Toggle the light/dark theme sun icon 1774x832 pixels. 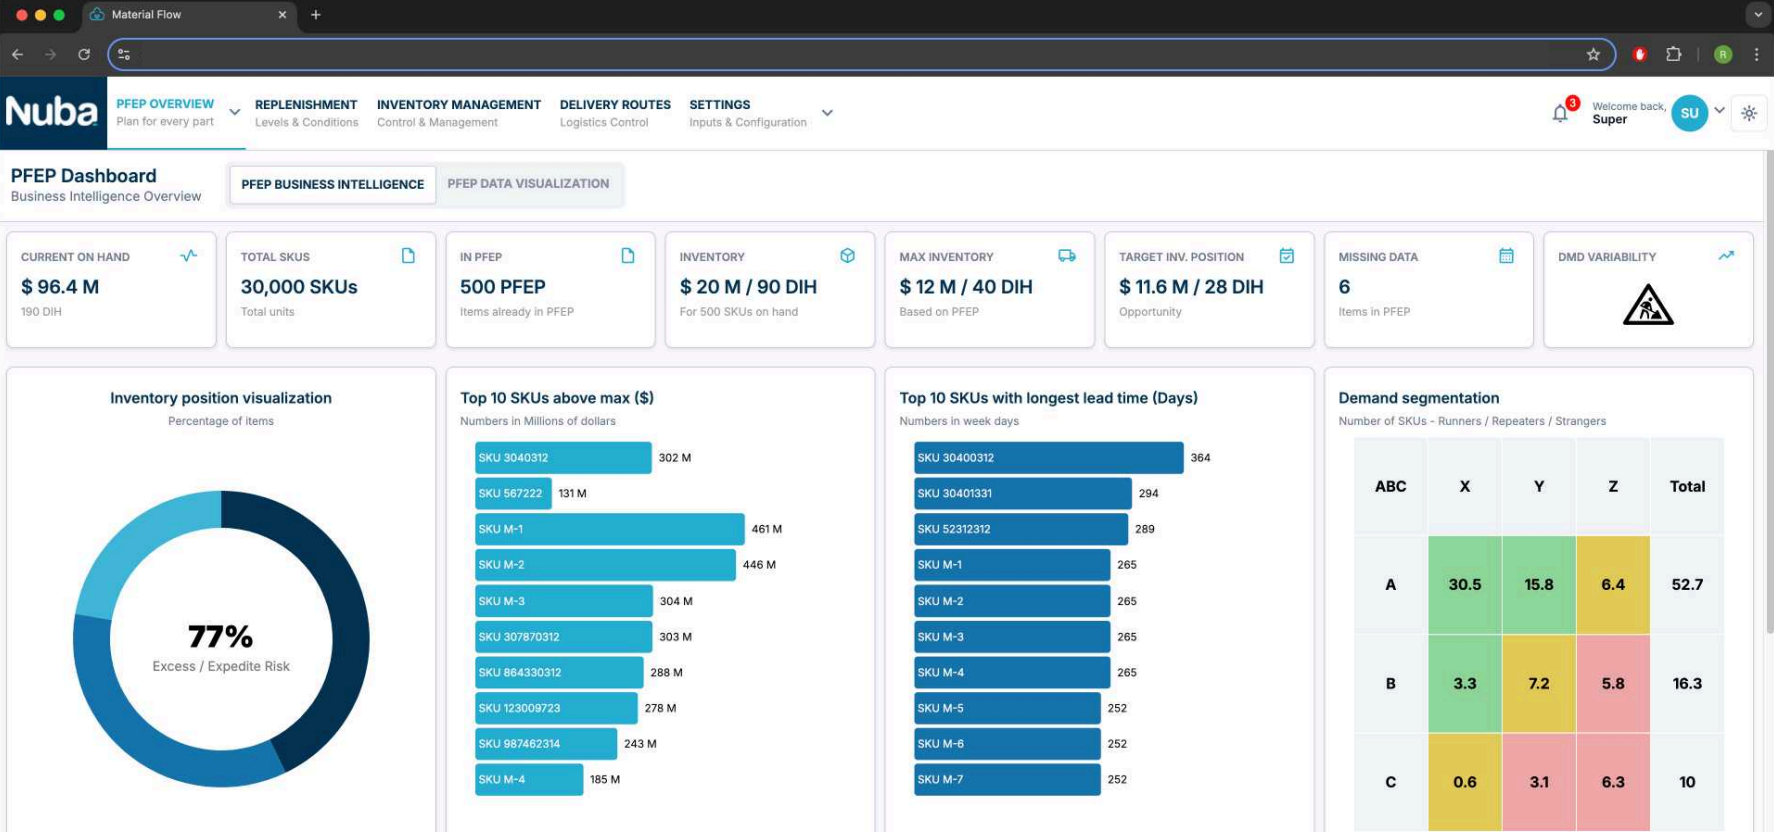coord(1749,113)
